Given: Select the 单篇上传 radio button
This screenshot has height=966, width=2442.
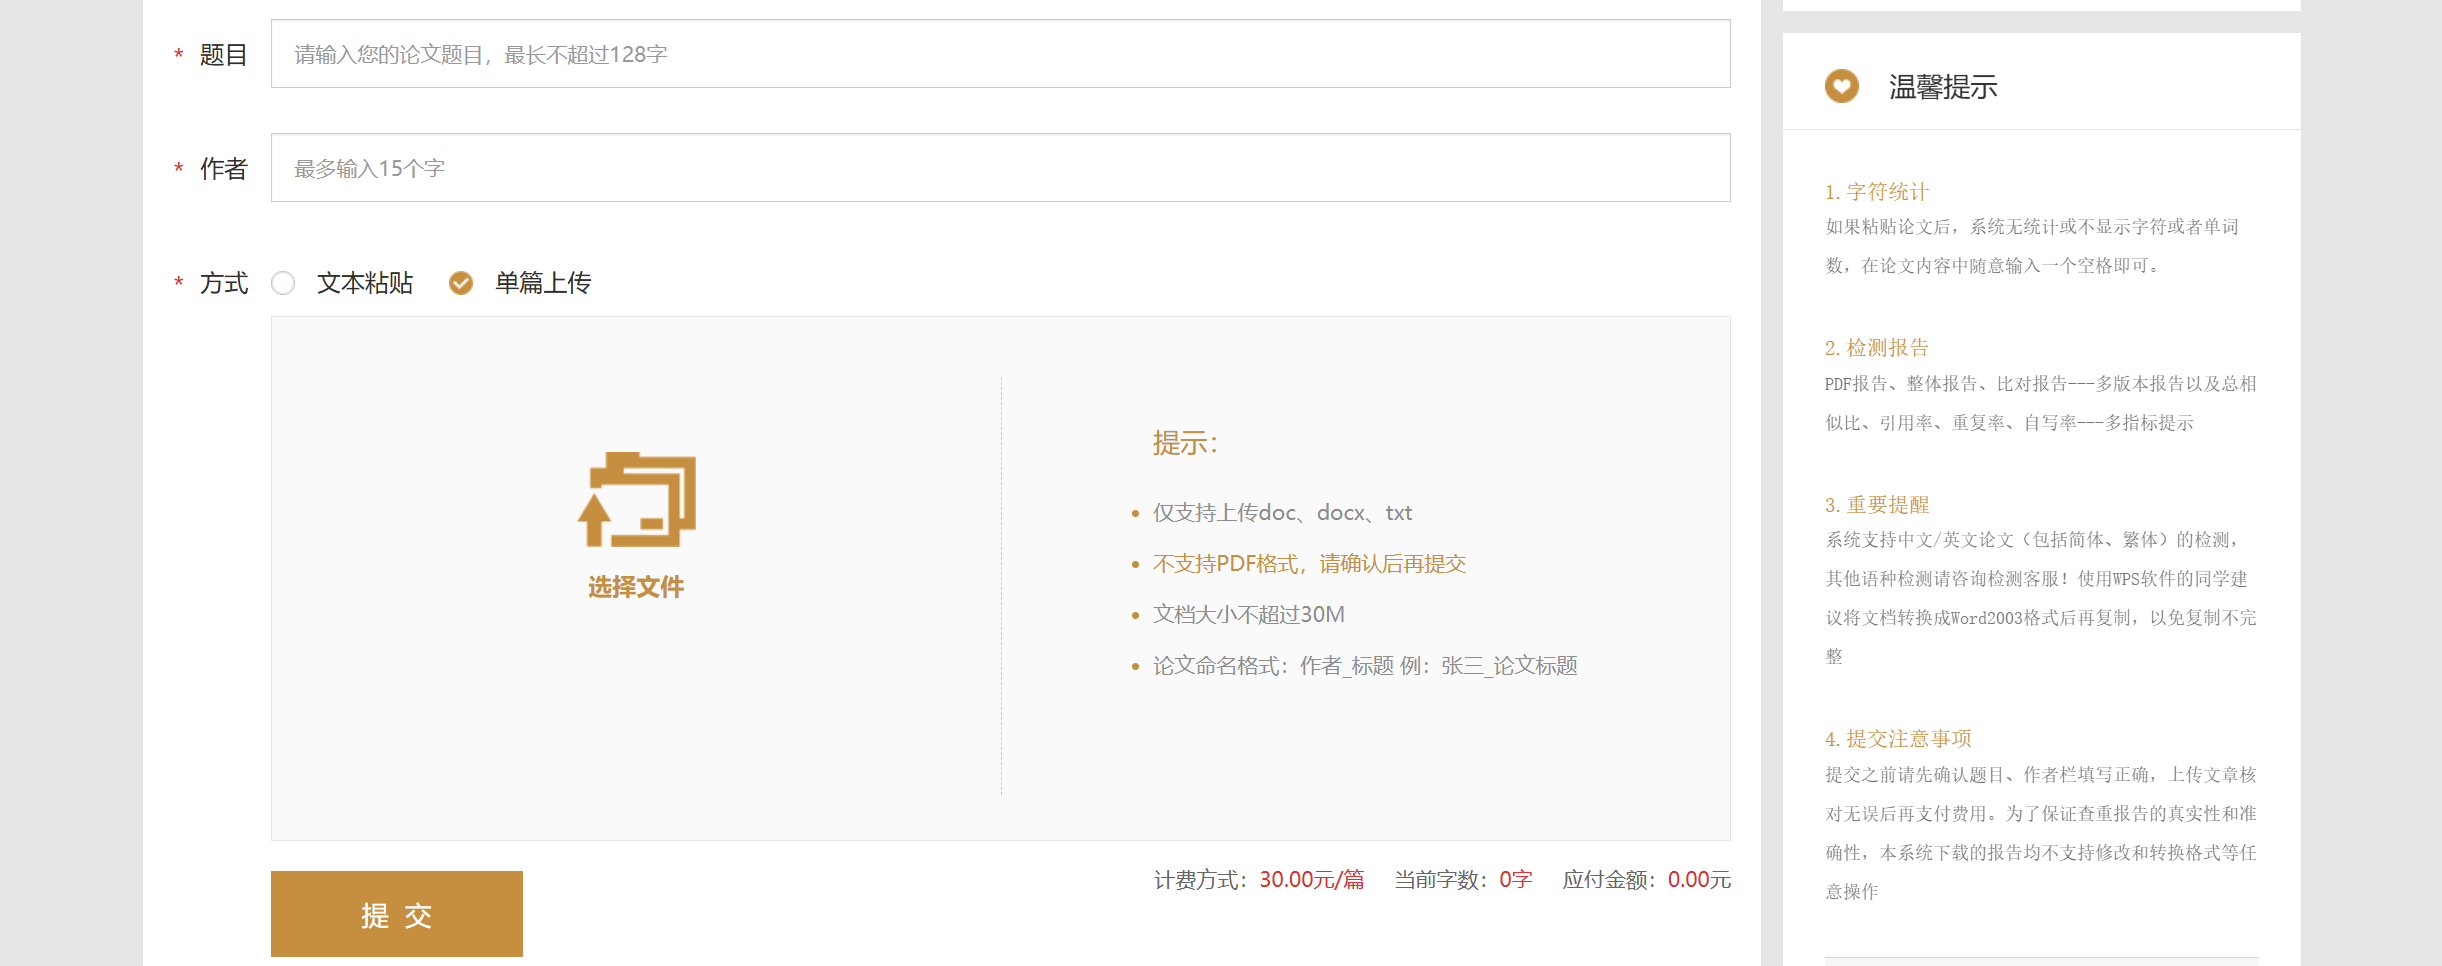Looking at the screenshot, I should point(461,284).
